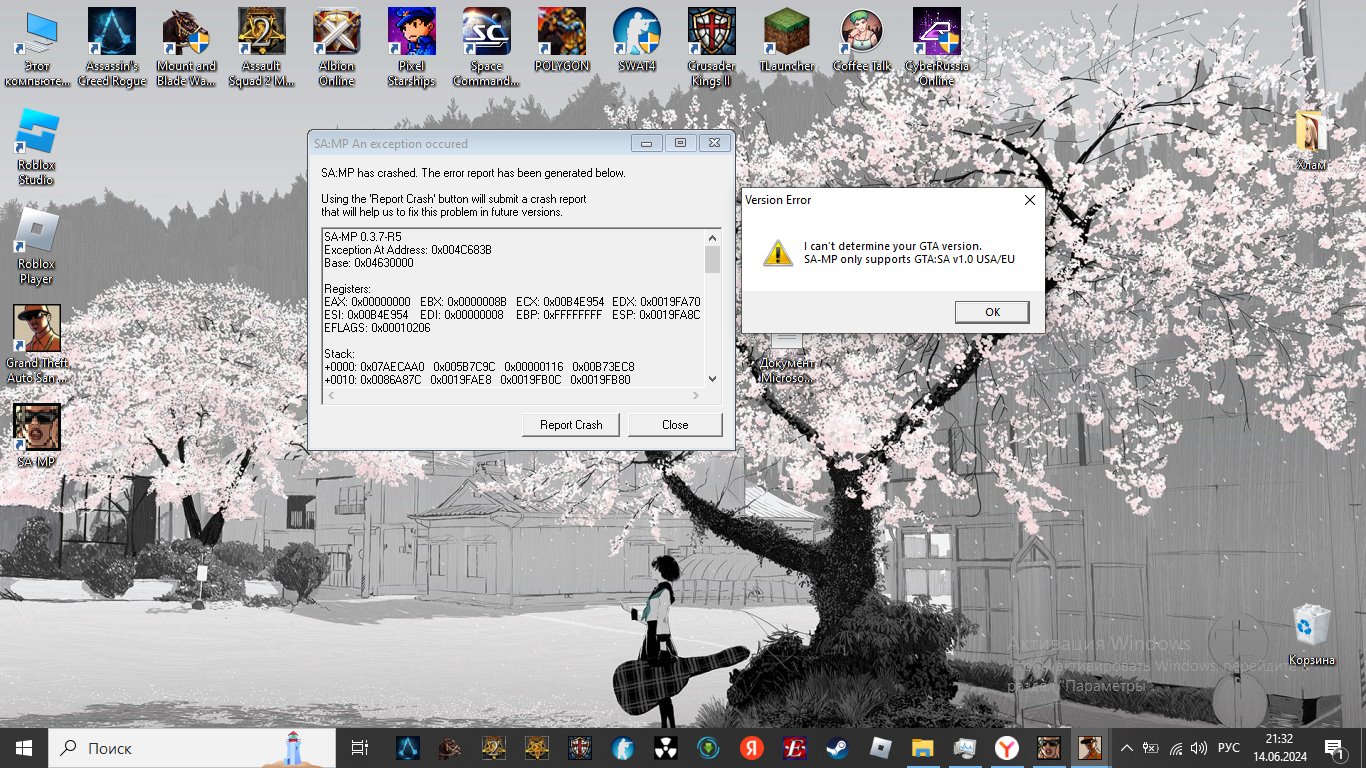This screenshot has width=1366, height=768.
Task: Open the Pixel Starships desktop icon
Action: [411, 34]
